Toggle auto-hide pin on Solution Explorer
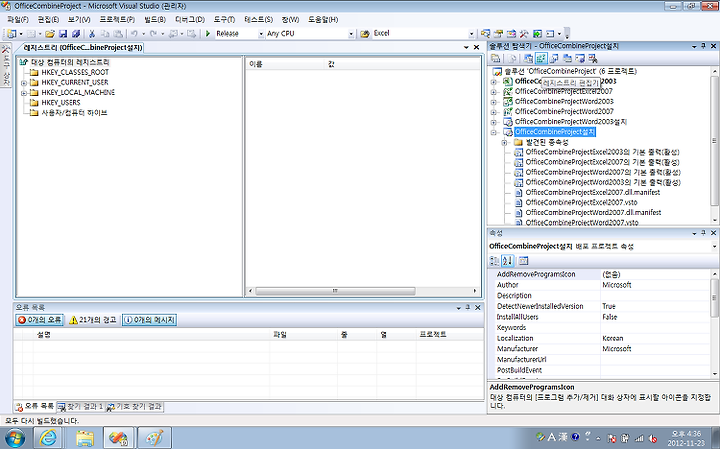The height and width of the screenshot is (449, 720). pyautogui.click(x=703, y=46)
